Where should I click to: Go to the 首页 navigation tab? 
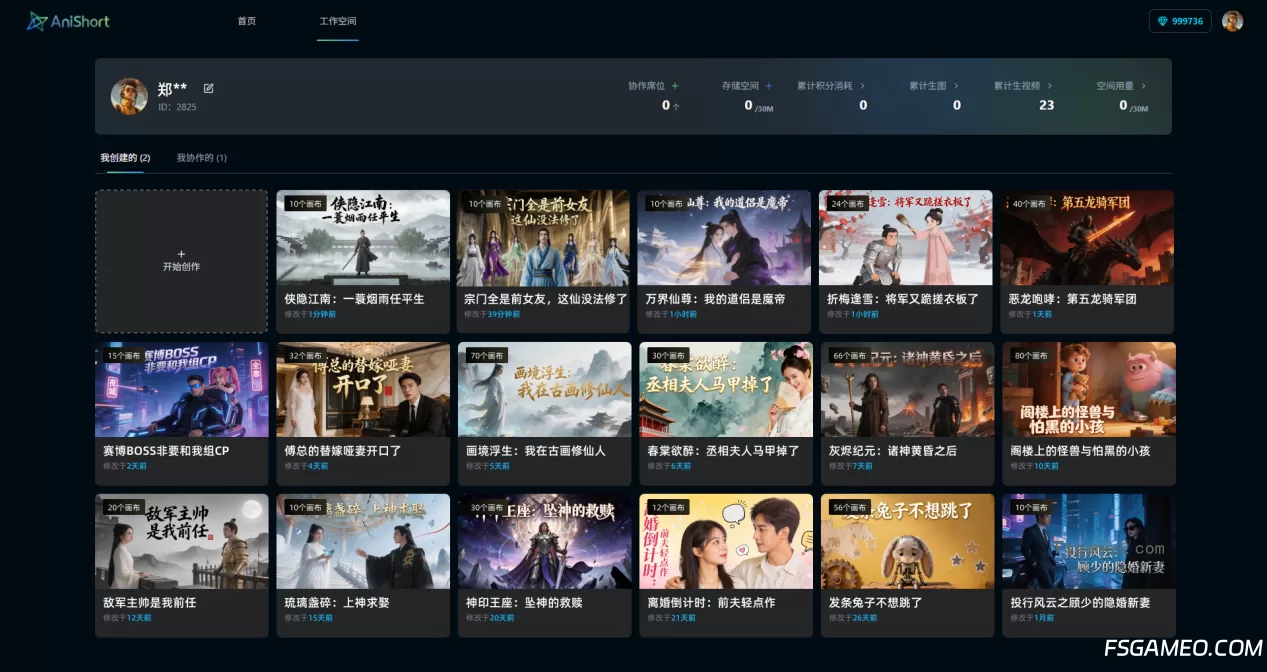(x=246, y=21)
